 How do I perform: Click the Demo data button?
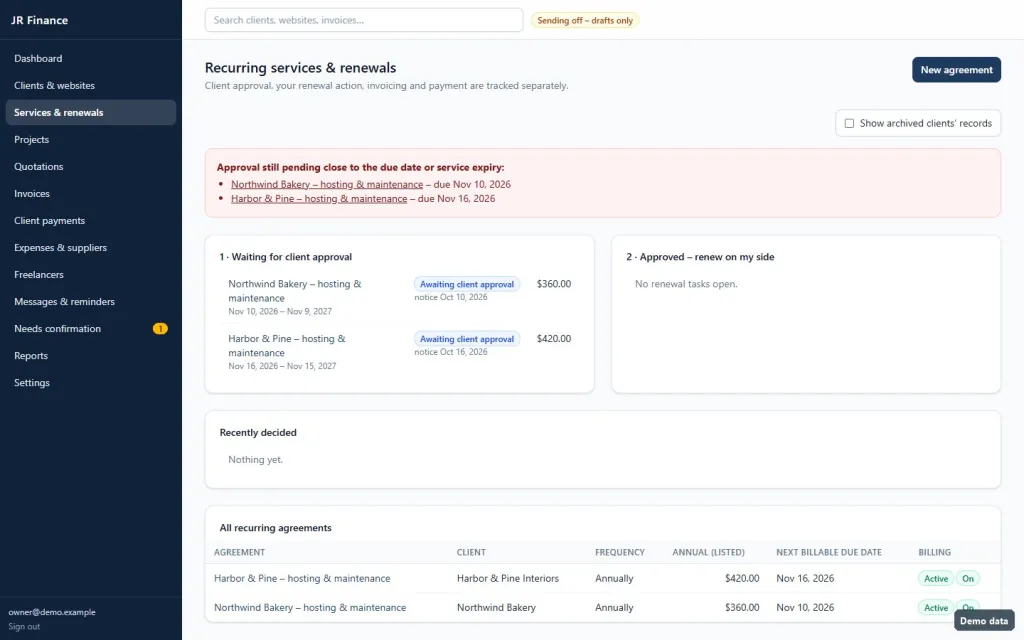[984, 621]
